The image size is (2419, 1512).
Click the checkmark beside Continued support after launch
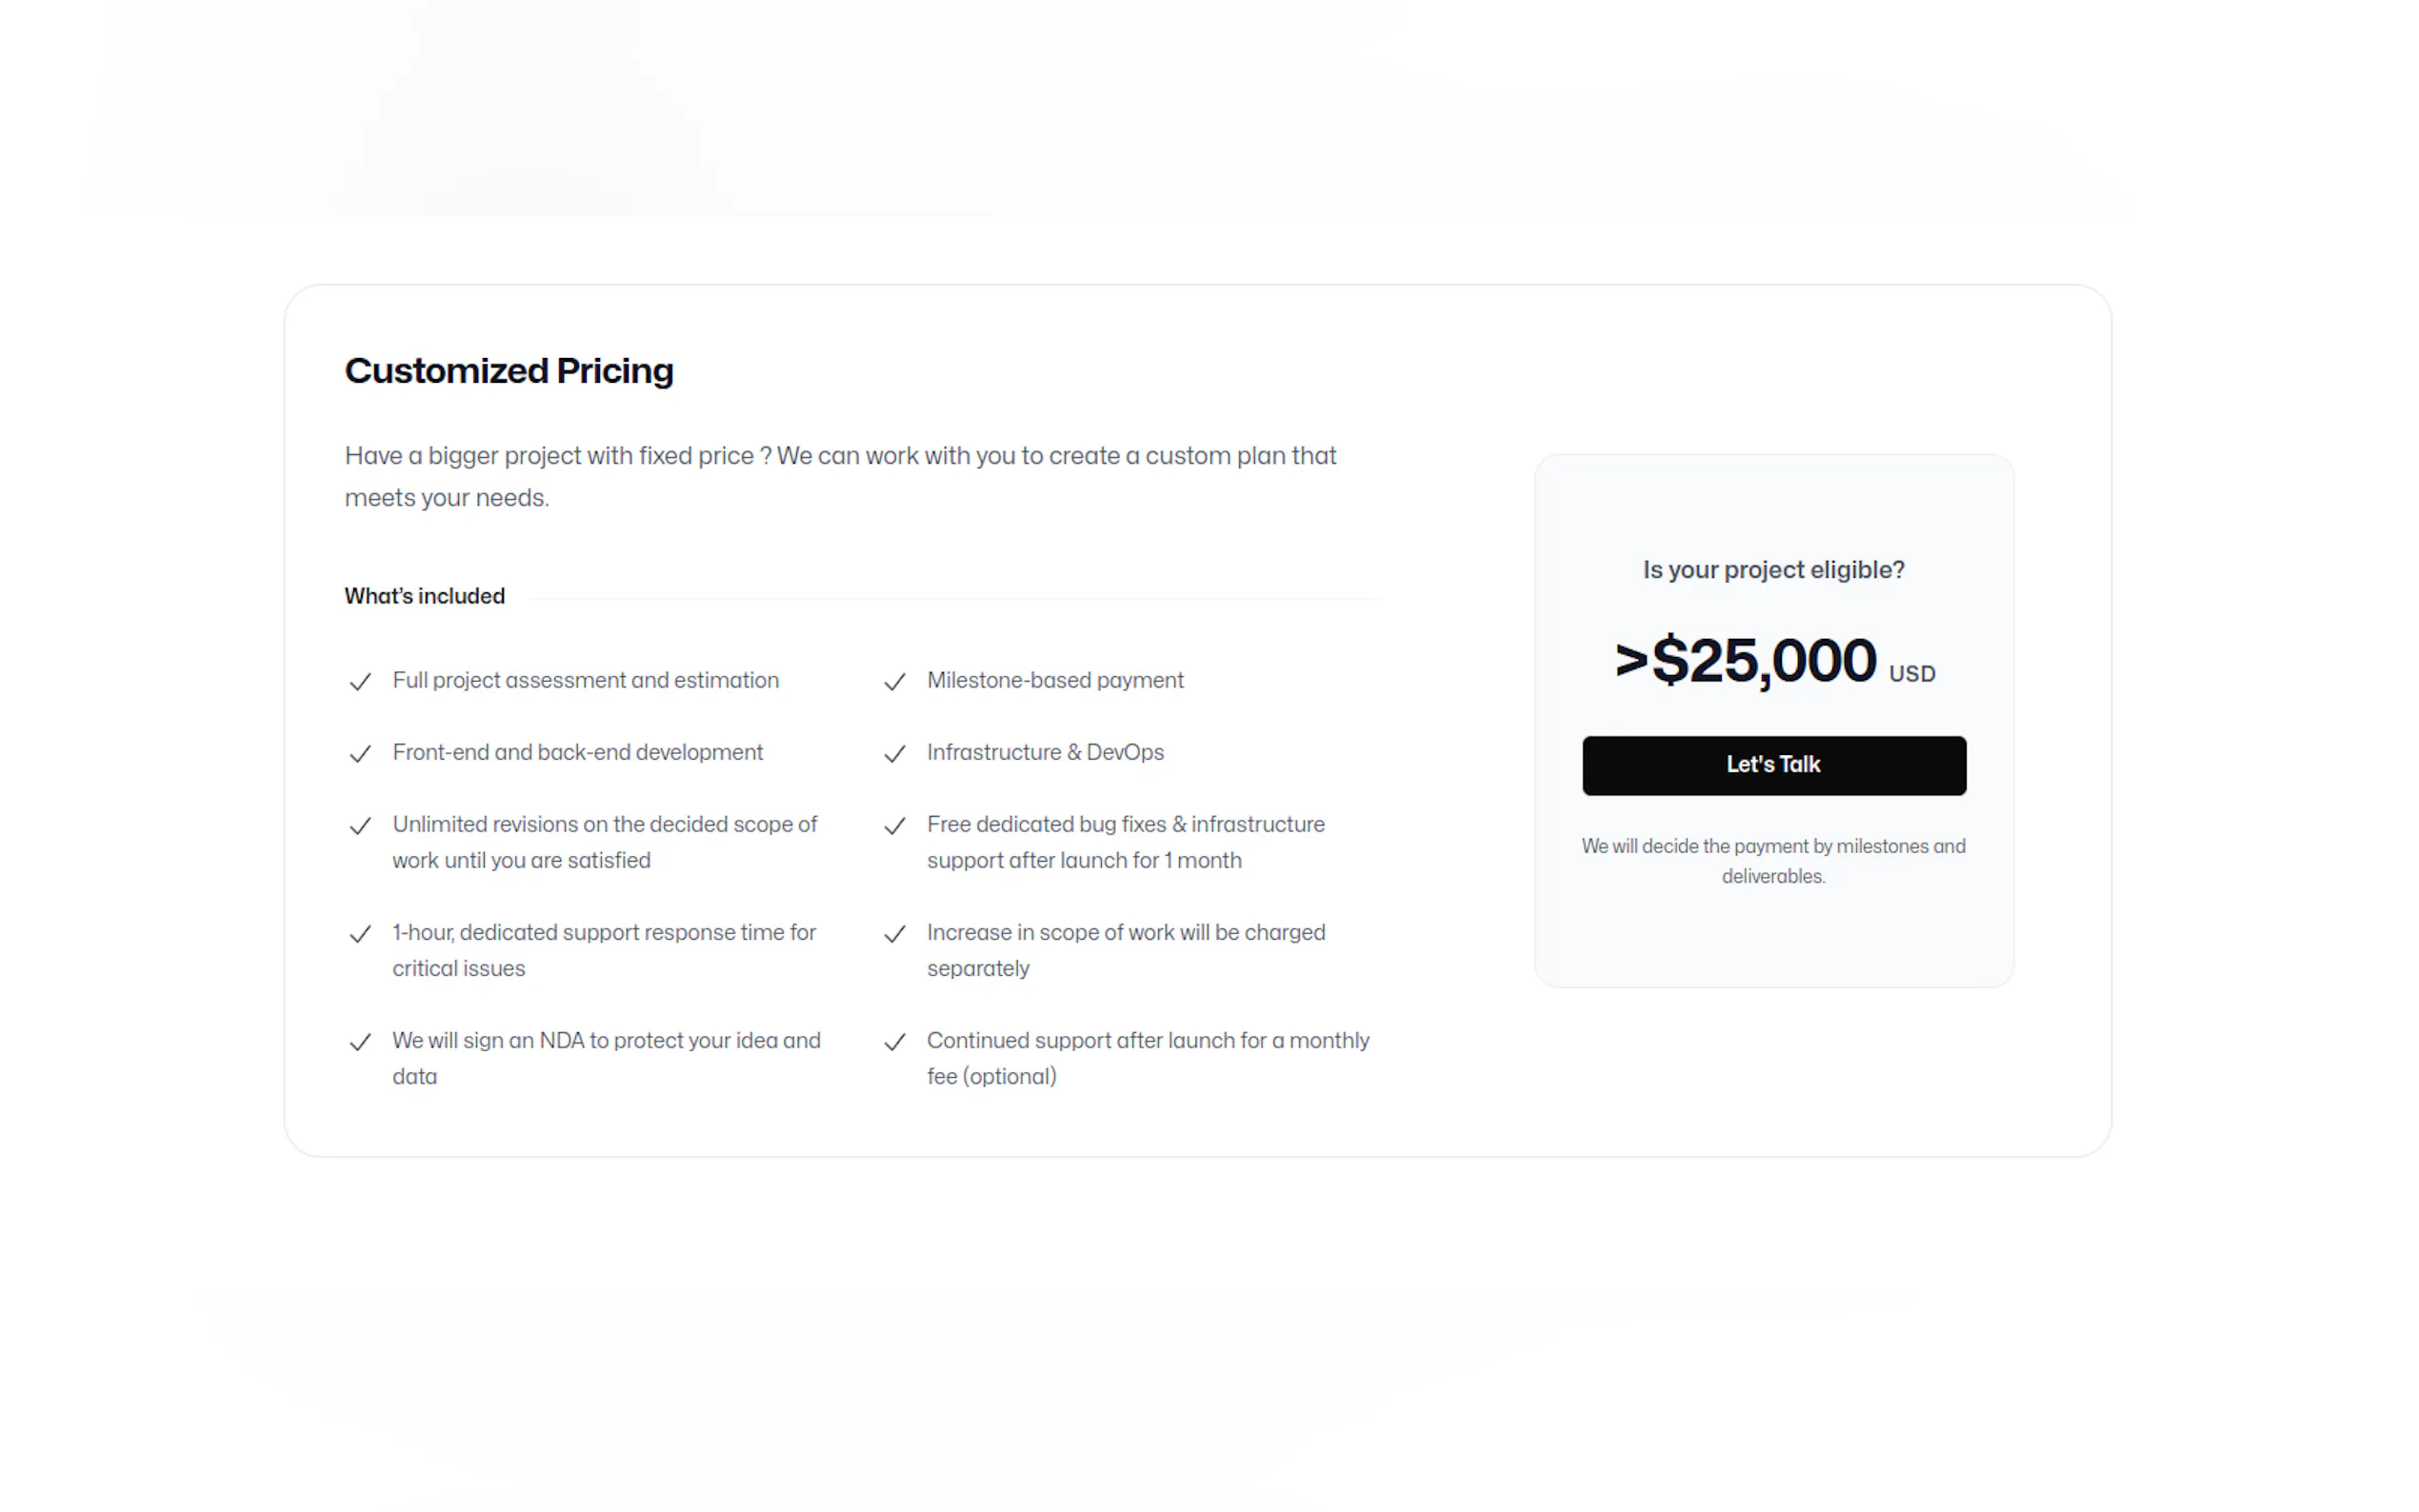coord(895,1042)
